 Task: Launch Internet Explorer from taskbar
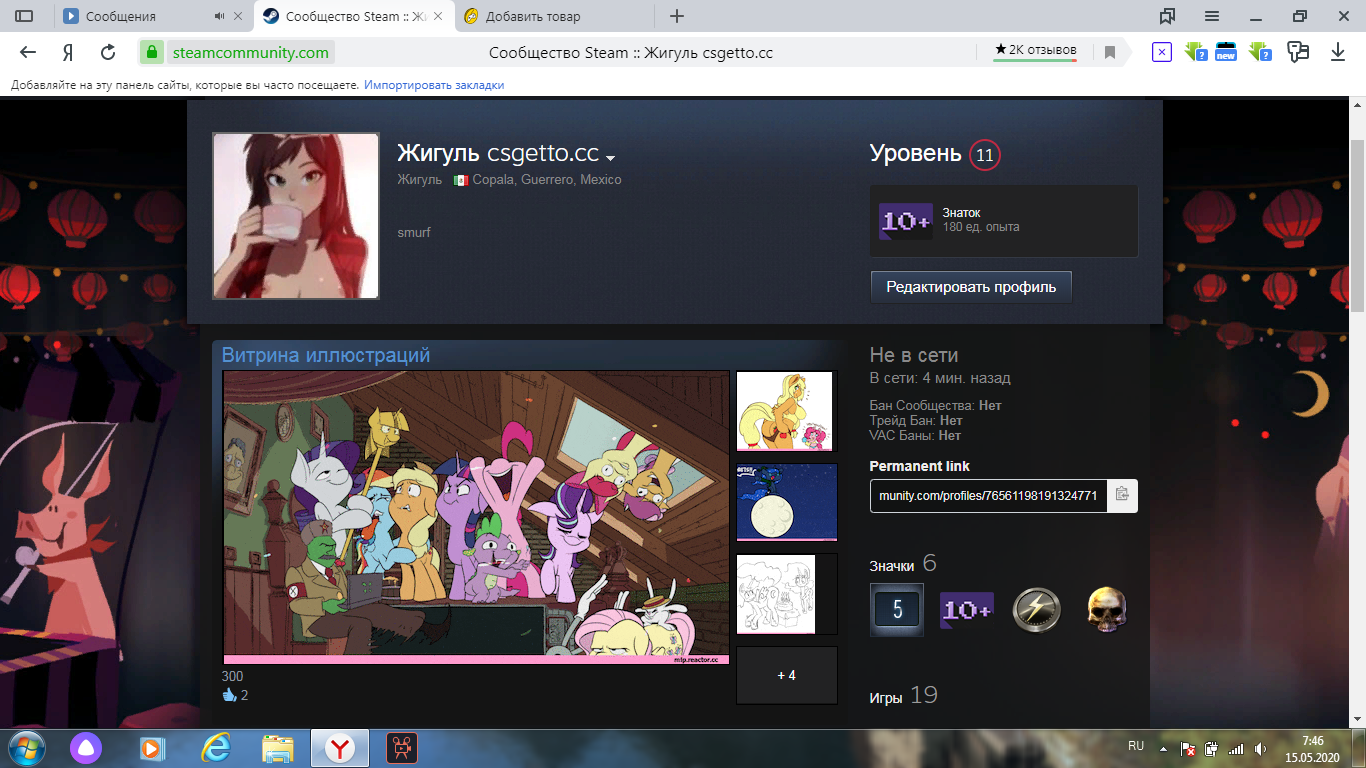click(x=215, y=748)
